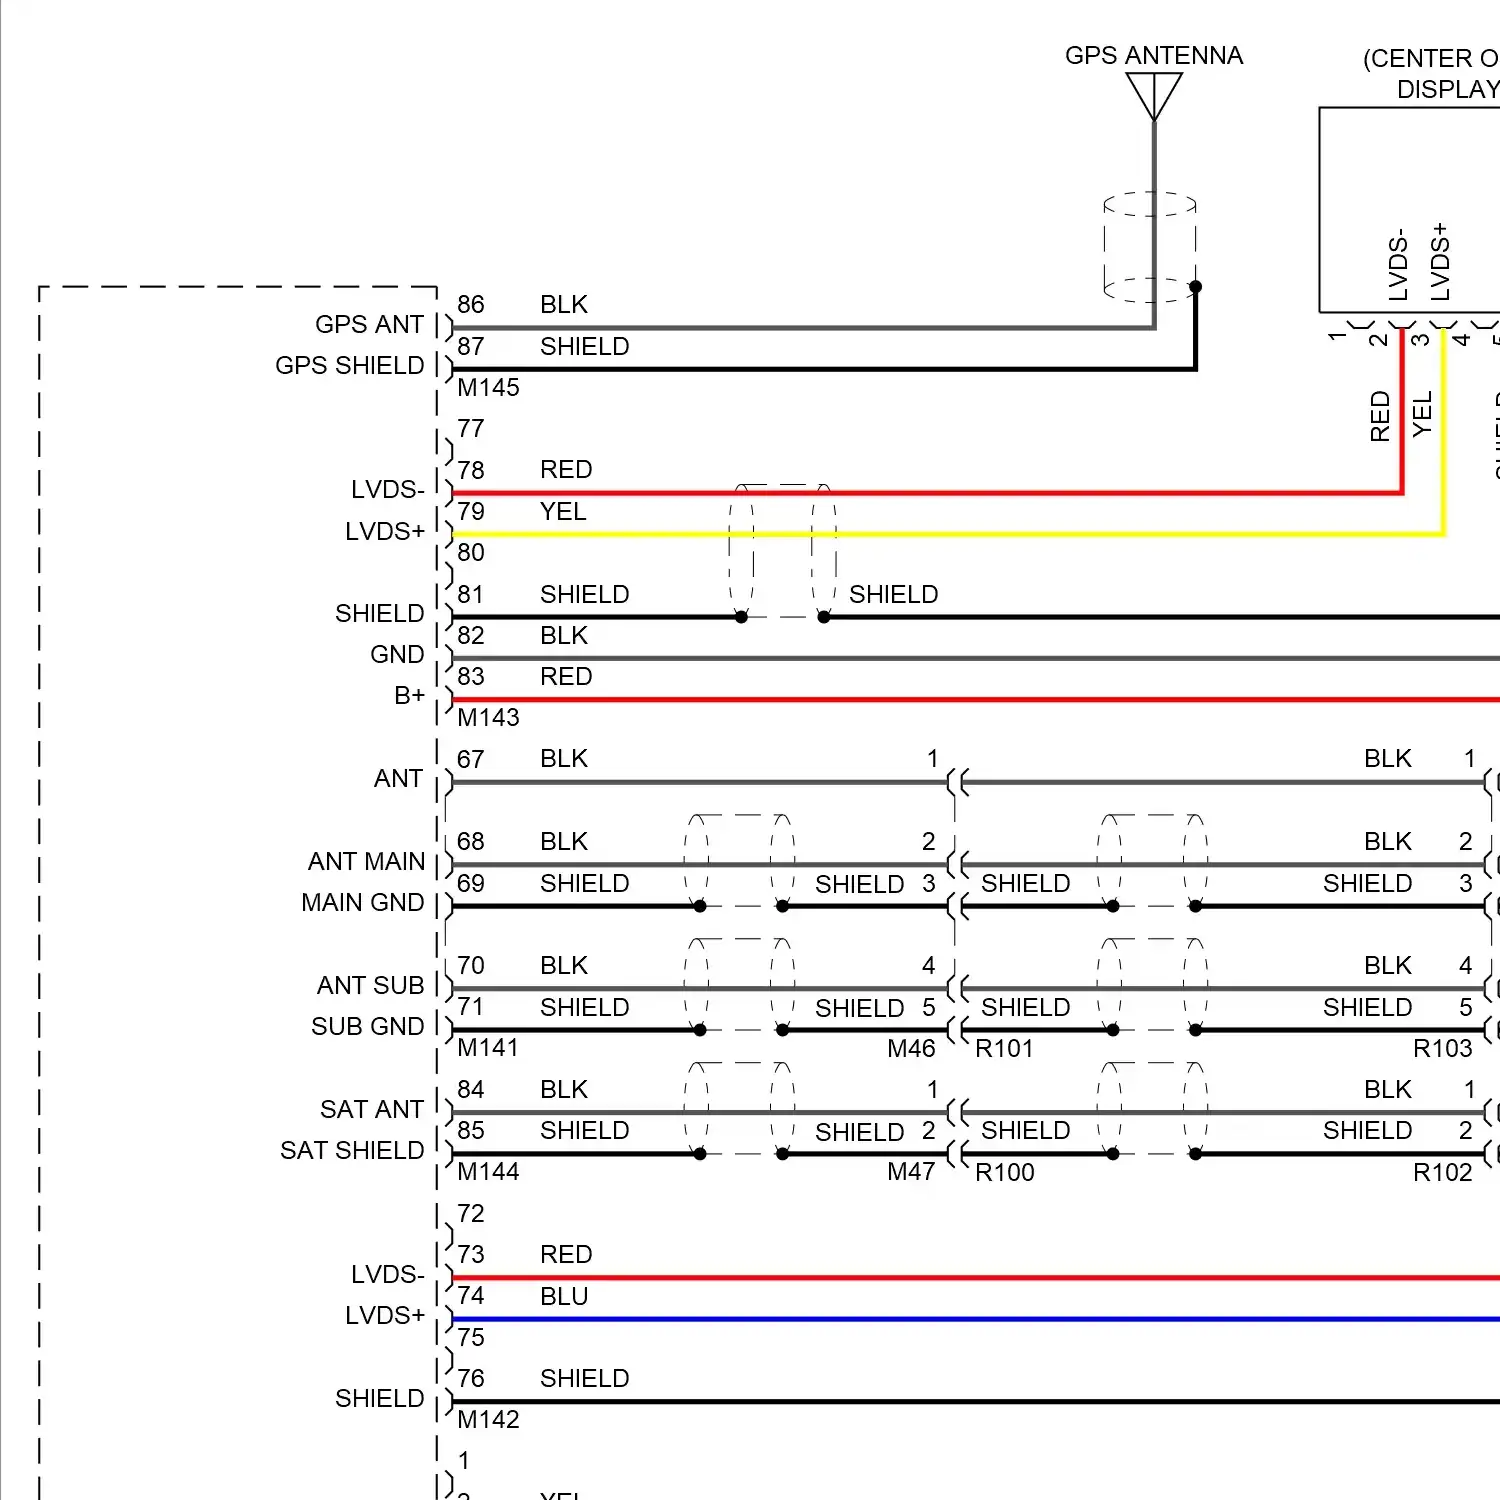
Task: Click the blue wire from pin 74
Action: (x=976, y=1319)
